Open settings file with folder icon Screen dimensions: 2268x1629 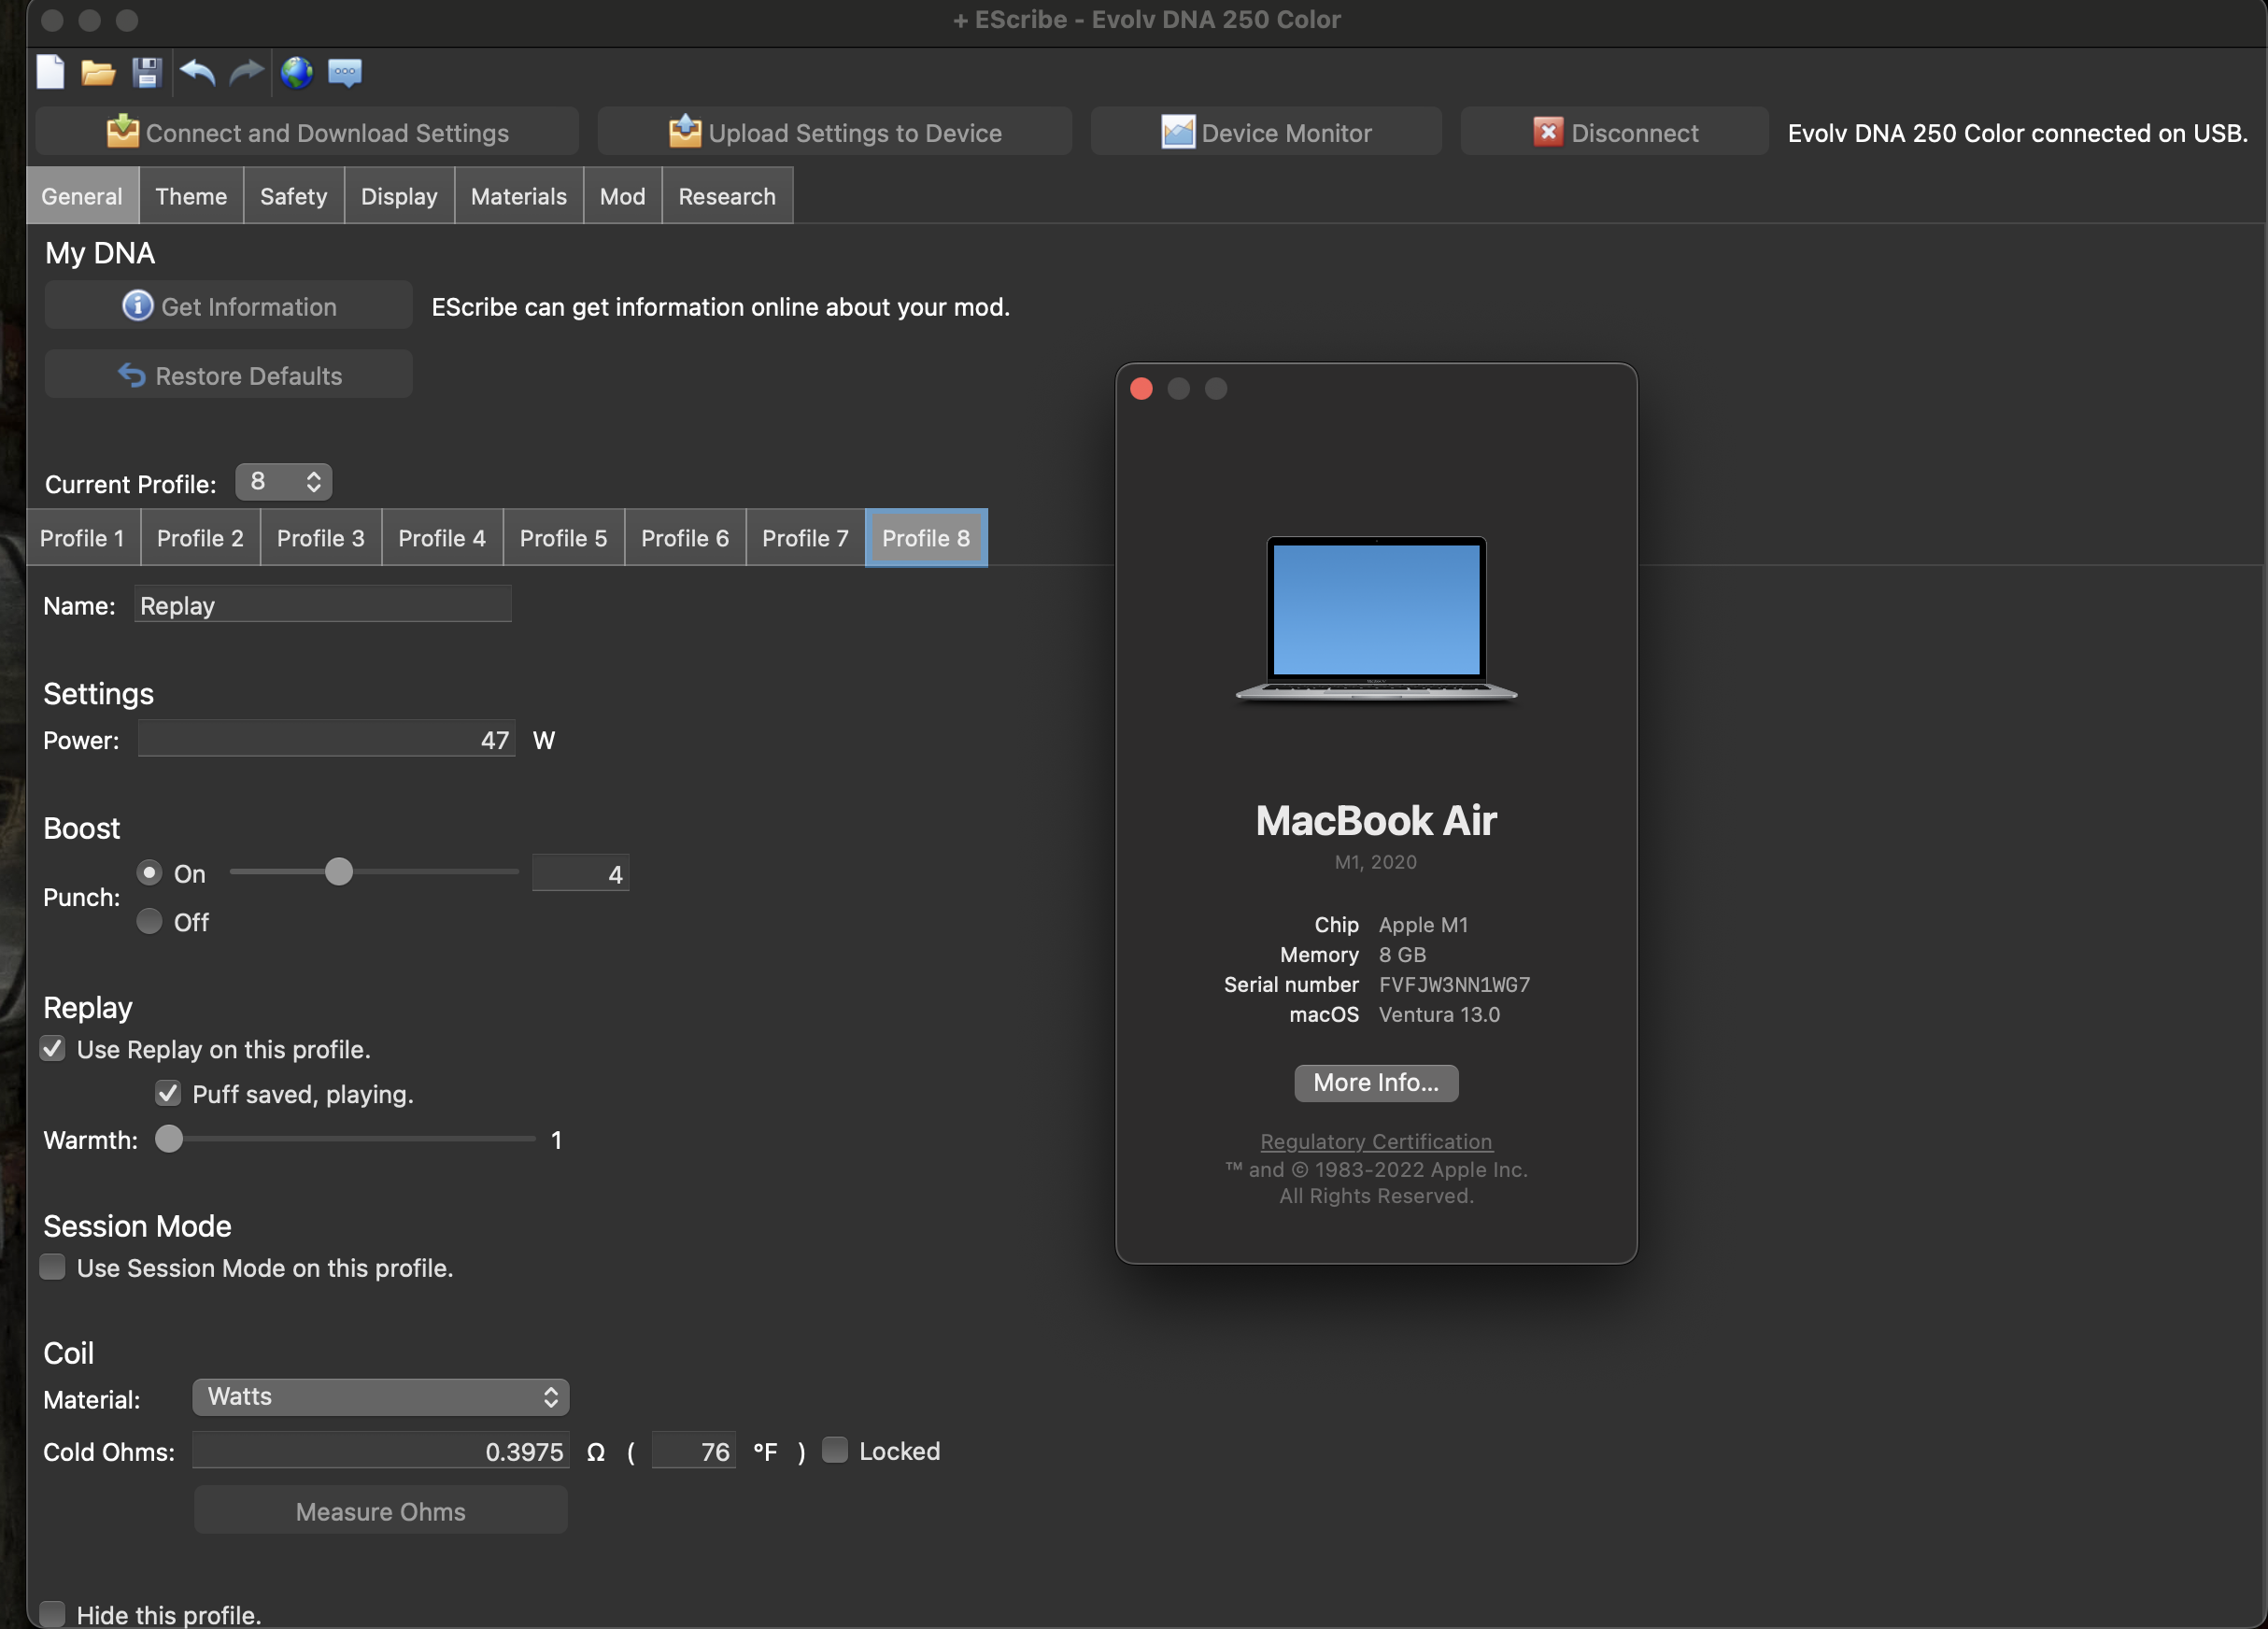98,72
